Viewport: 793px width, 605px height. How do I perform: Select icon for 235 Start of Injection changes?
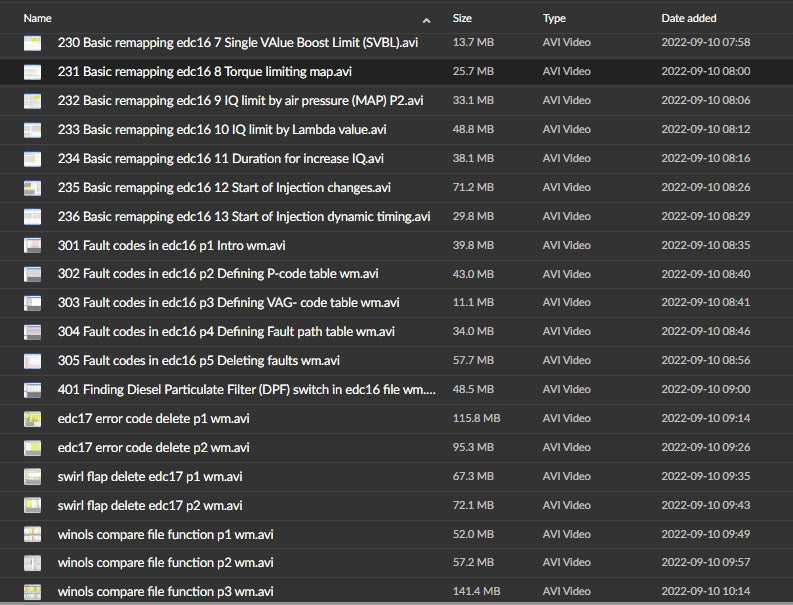click(x=33, y=188)
